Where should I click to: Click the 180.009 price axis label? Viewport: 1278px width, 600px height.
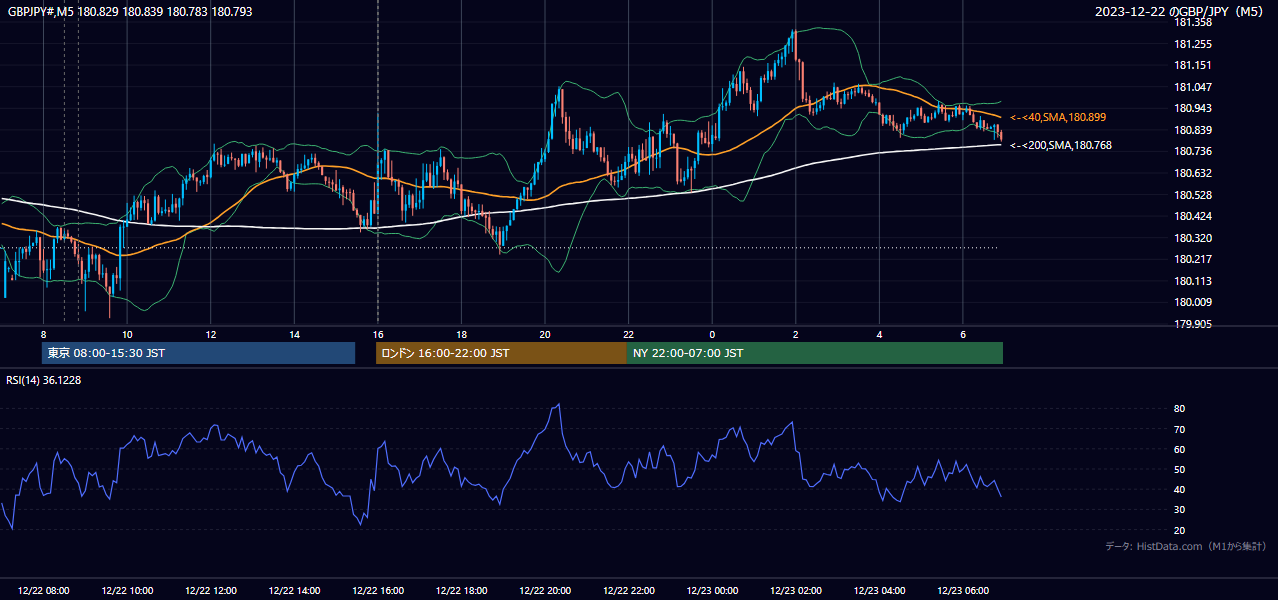coord(1194,302)
